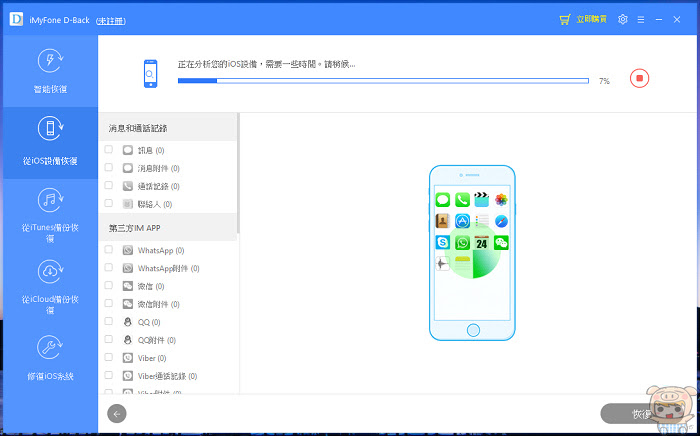
Task: Go back with the round arrow button
Action: pyautogui.click(x=117, y=414)
